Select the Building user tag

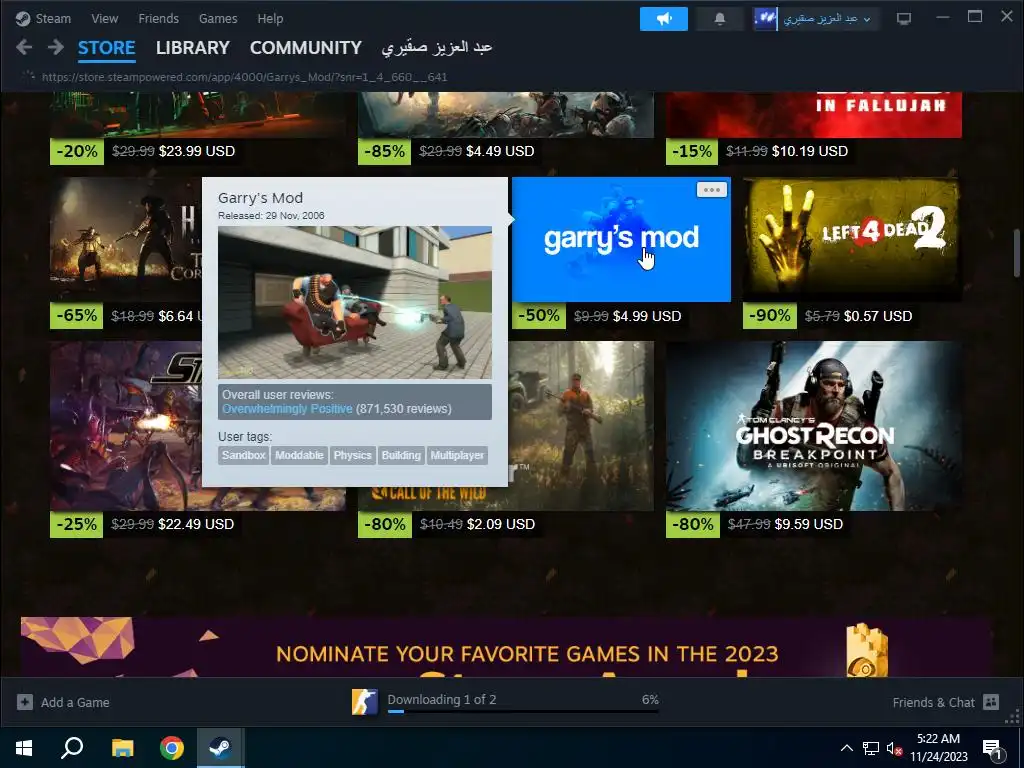pyautogui.click(x=401, y=455)
